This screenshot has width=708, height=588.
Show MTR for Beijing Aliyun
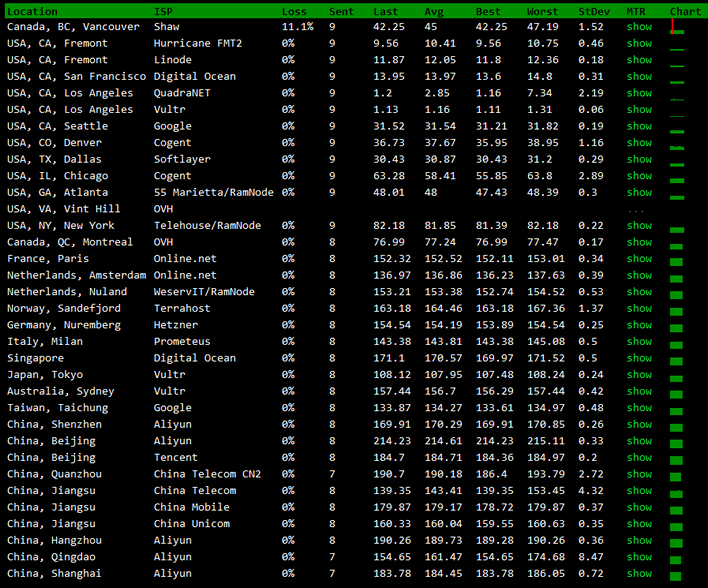click(x=639, y=441)
